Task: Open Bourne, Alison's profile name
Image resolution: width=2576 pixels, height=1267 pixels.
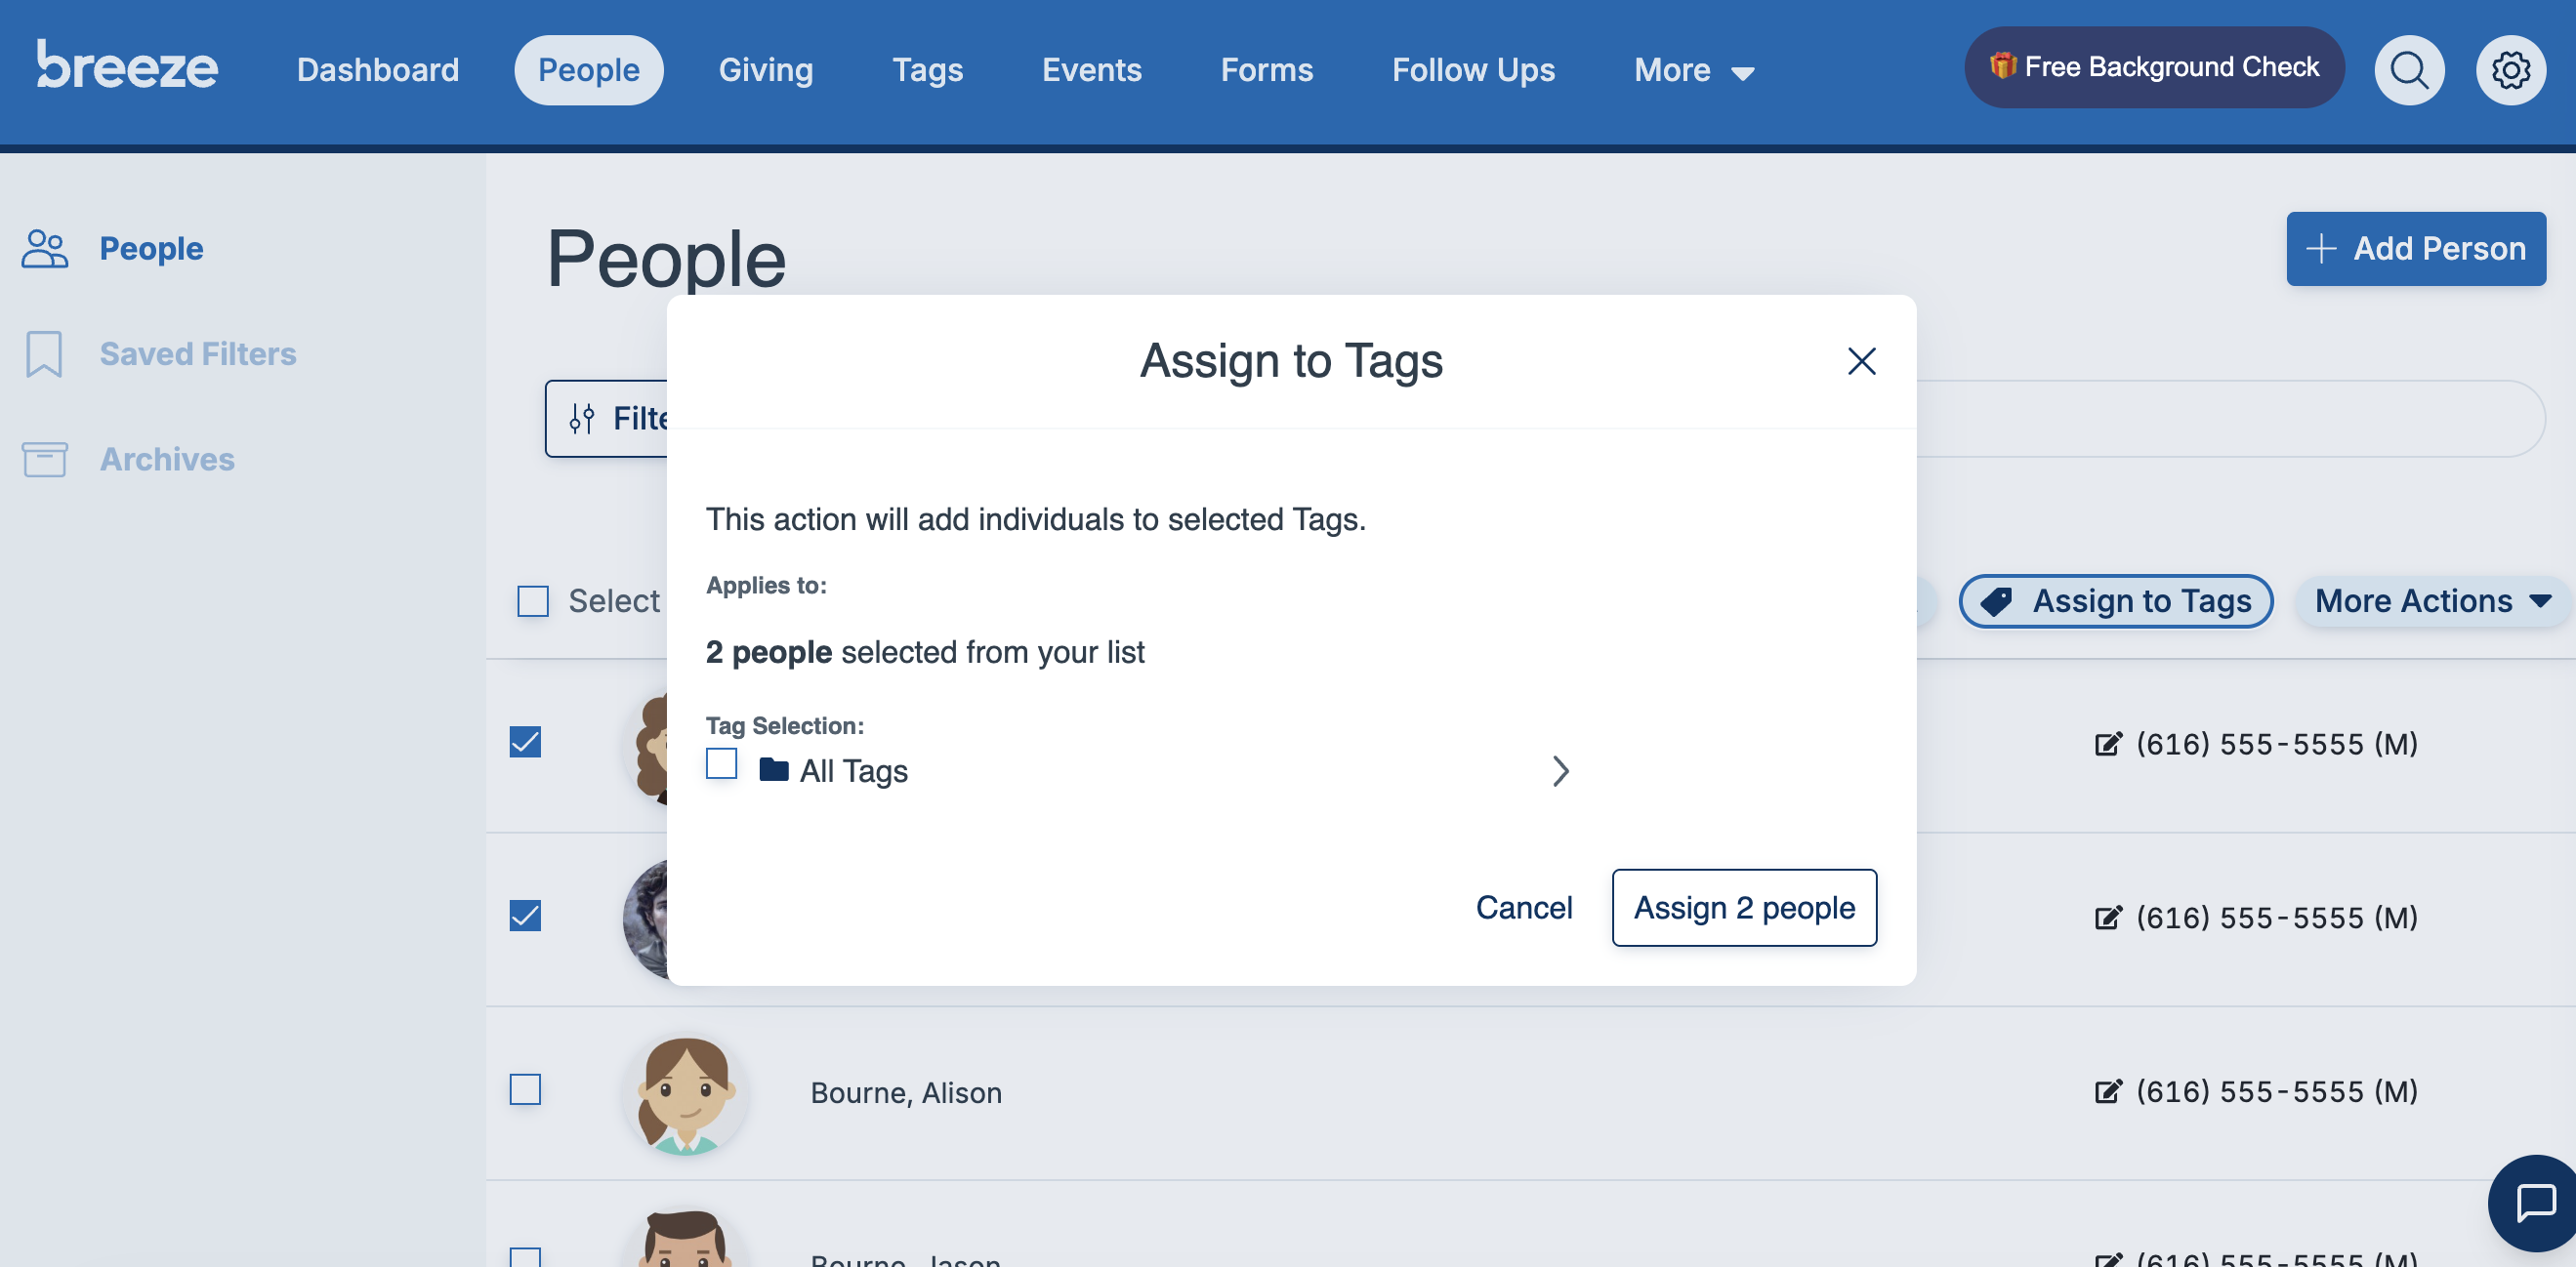Action: point(906,1092)
